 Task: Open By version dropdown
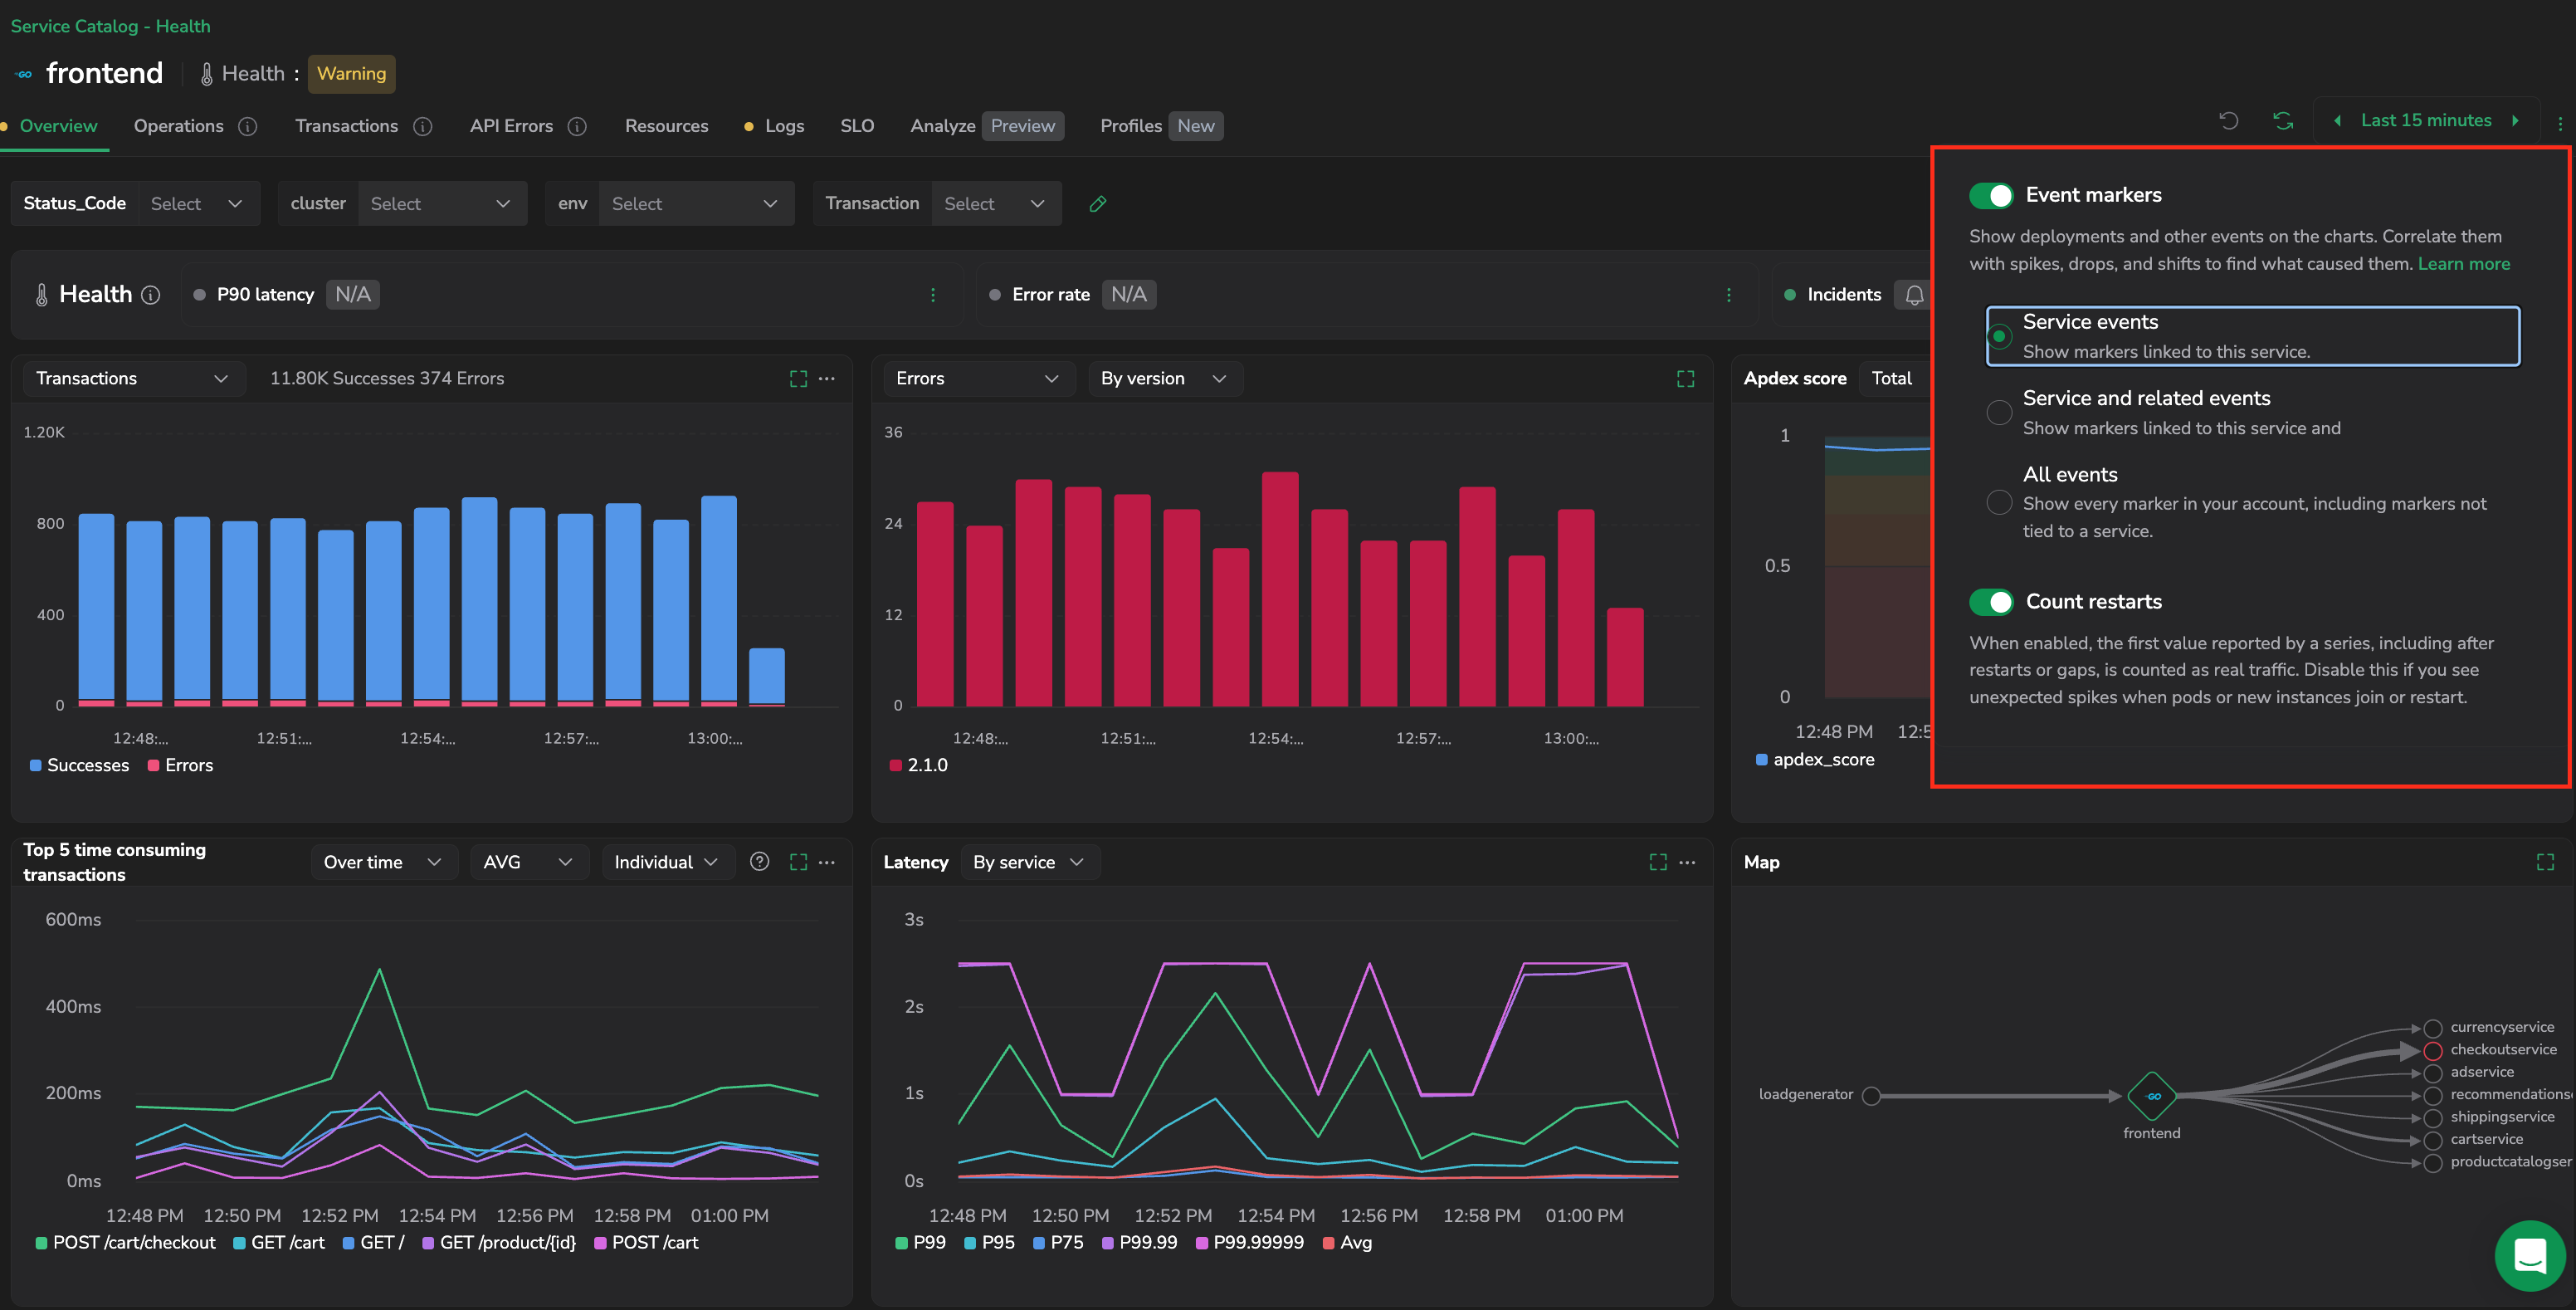(x=1164, y=379)
